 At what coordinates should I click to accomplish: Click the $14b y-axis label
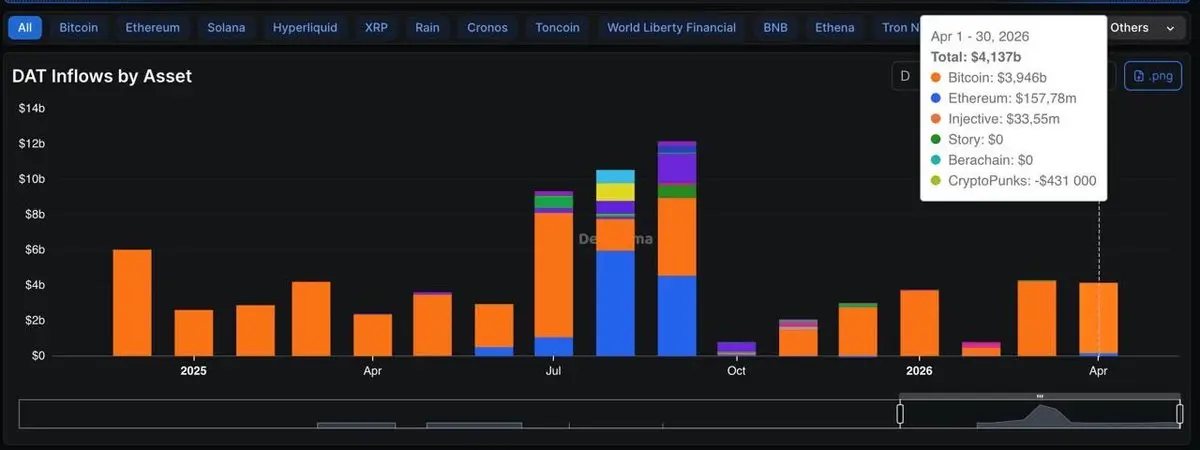pyautogui.click(x=31, y=108)
